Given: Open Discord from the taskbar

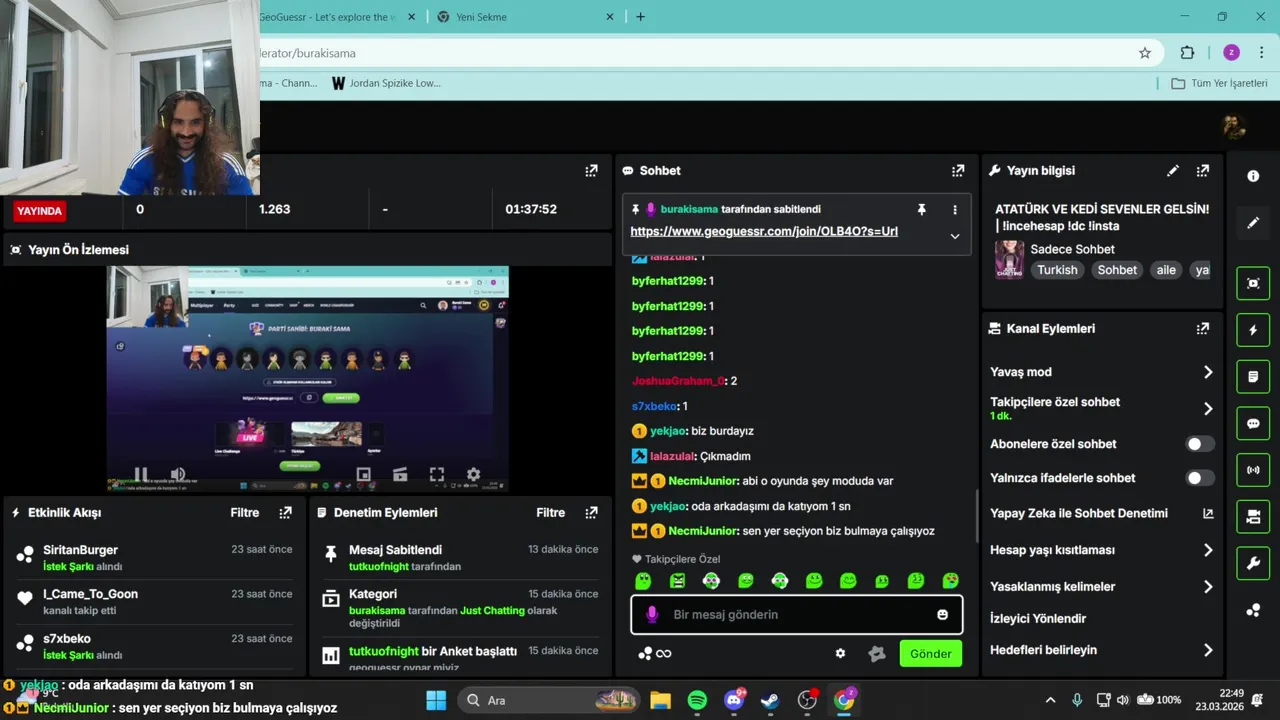Looking at the screenshot, I should tap(733, 700).
